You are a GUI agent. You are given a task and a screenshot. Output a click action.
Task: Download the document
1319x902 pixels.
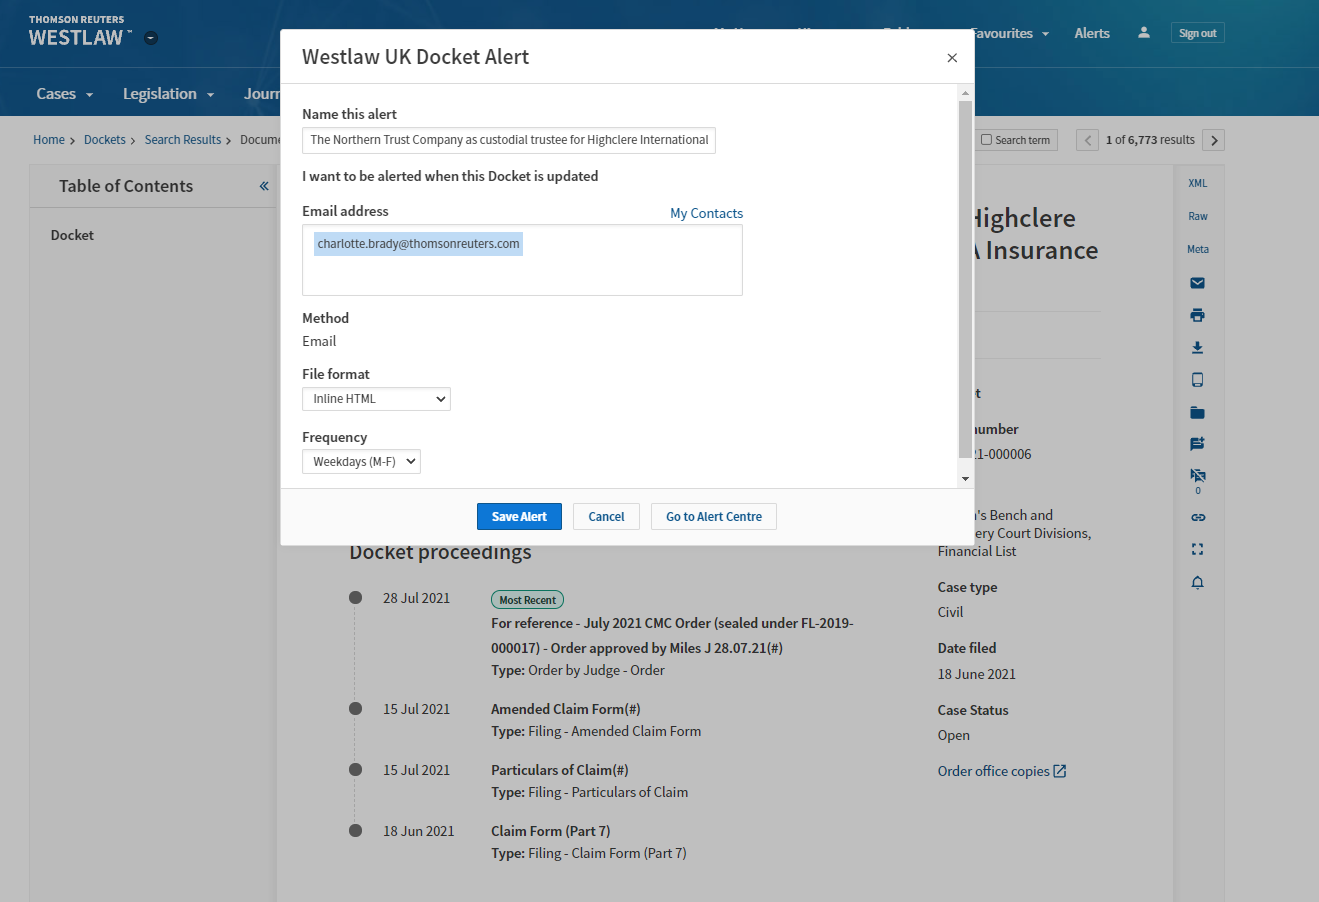[1198, 348]
